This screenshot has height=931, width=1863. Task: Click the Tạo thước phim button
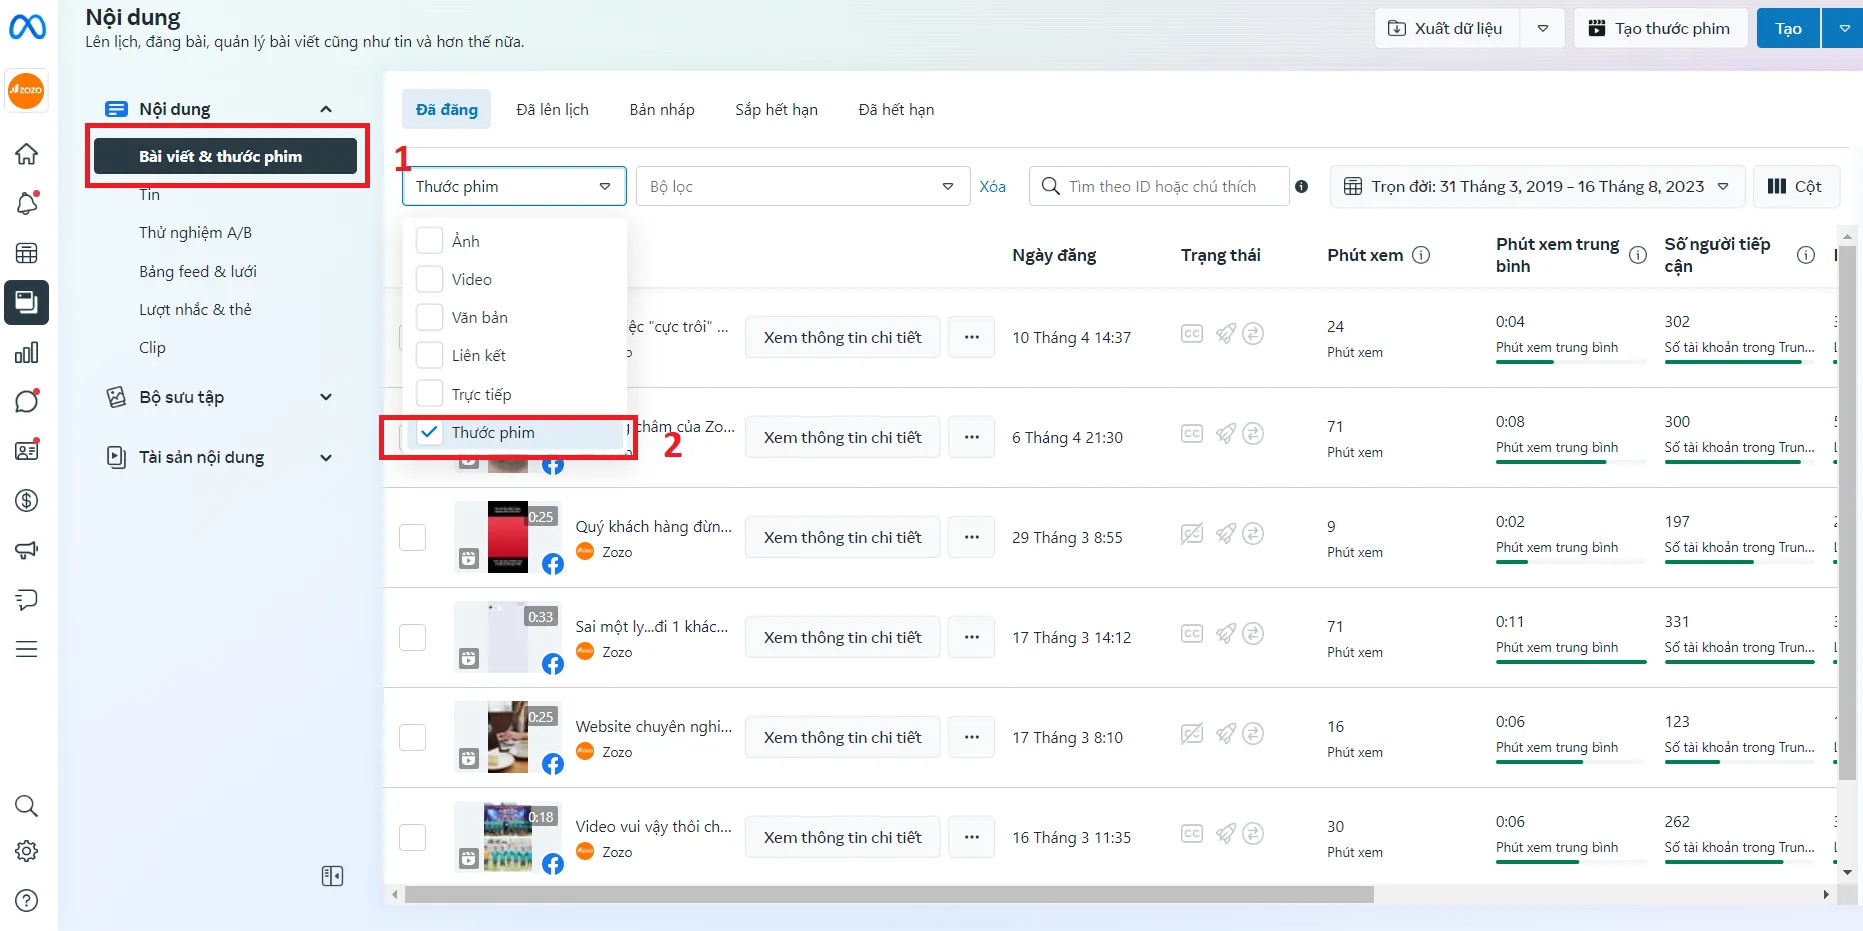pyautogui.click(x=1660, y=28)
